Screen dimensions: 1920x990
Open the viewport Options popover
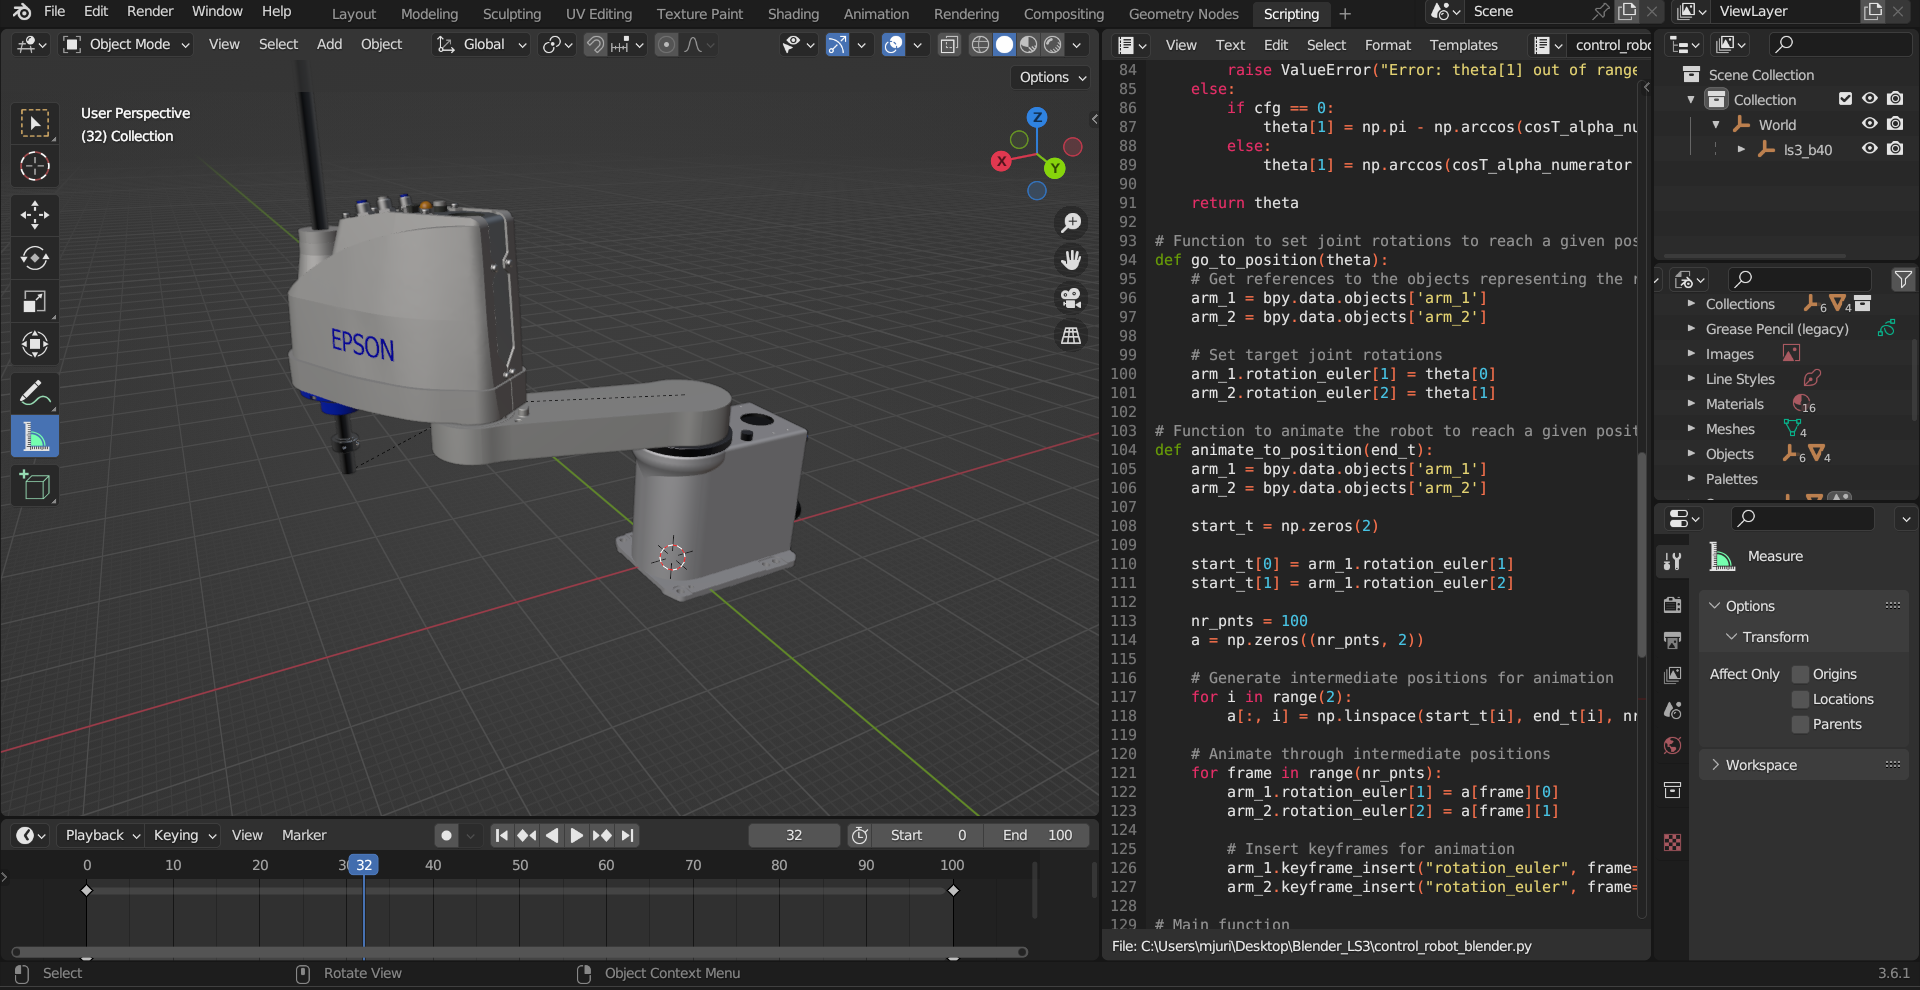click(x=1052, y=77)
